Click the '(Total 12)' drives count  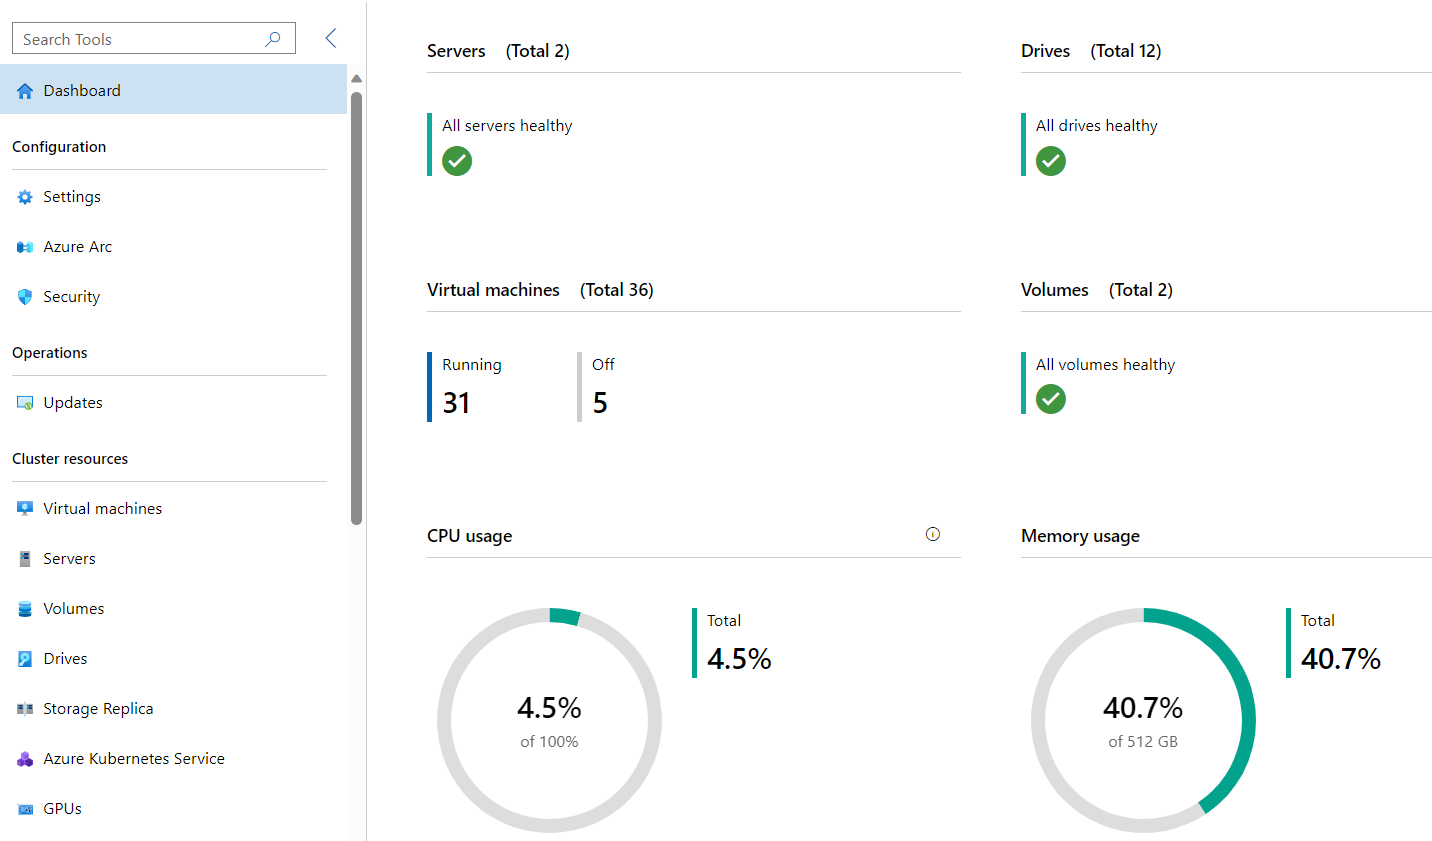pyautogui.click(x=1126, y=51)
